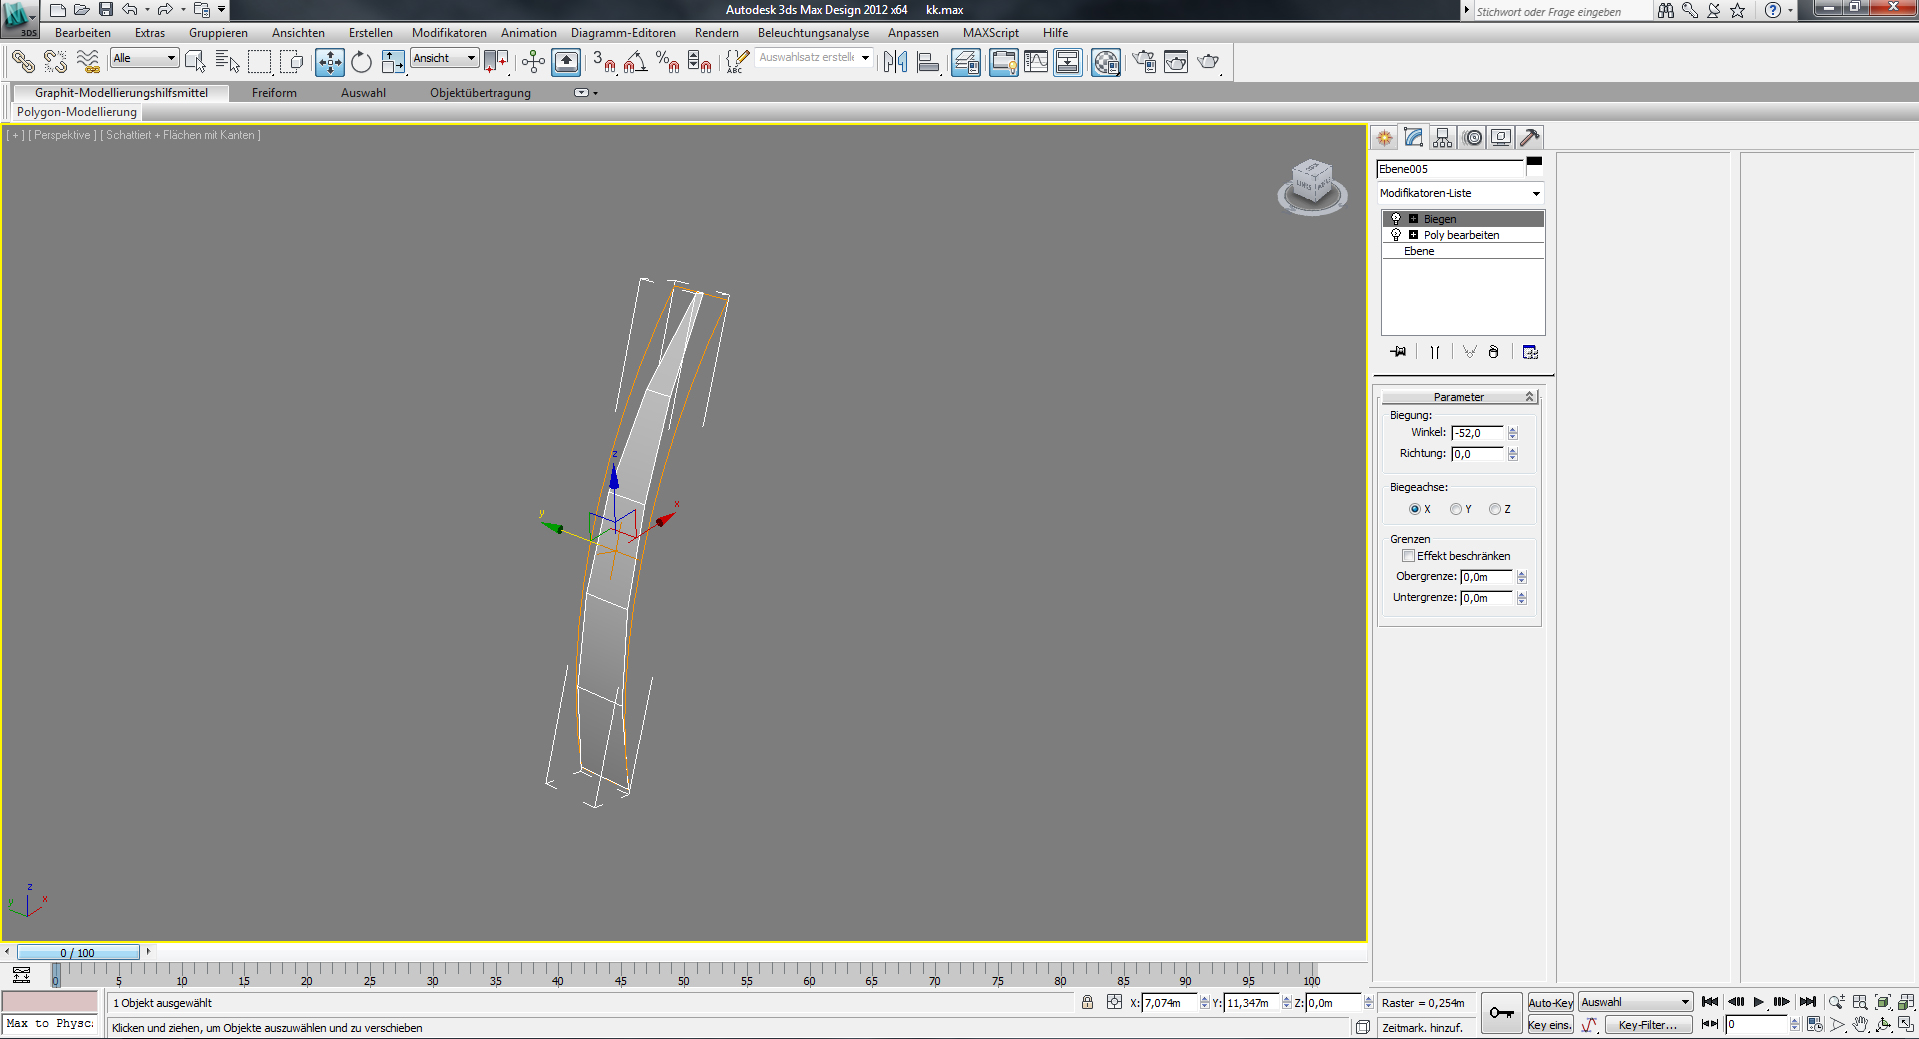The width and height of the screenshot is (1919, 1039).
Task: Toggle Biegen modifier lightbulb visibility
Action: coord(1396,219)
